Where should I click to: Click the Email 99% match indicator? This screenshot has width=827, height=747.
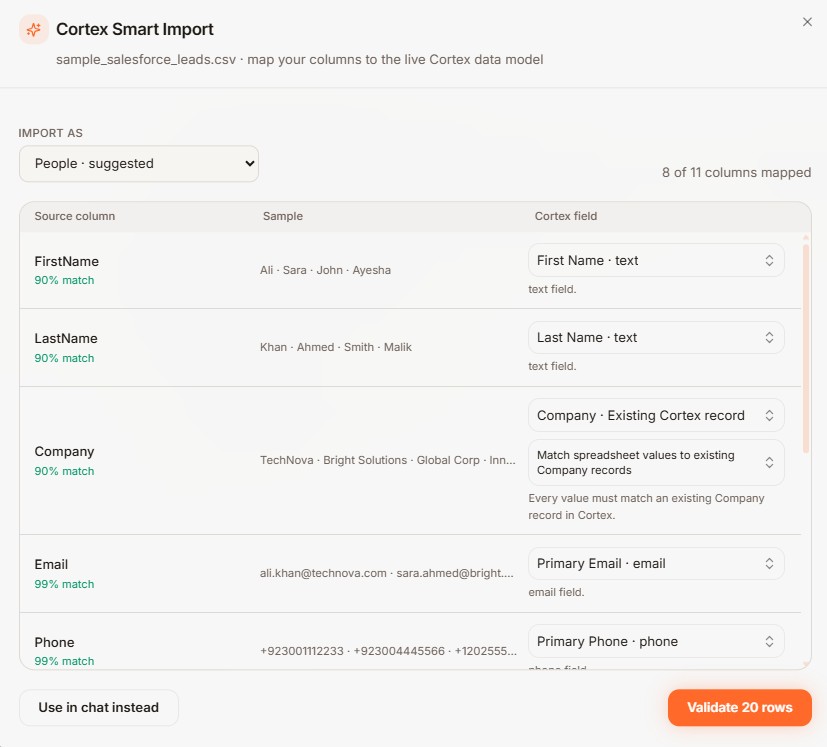[x=64, y=584]
